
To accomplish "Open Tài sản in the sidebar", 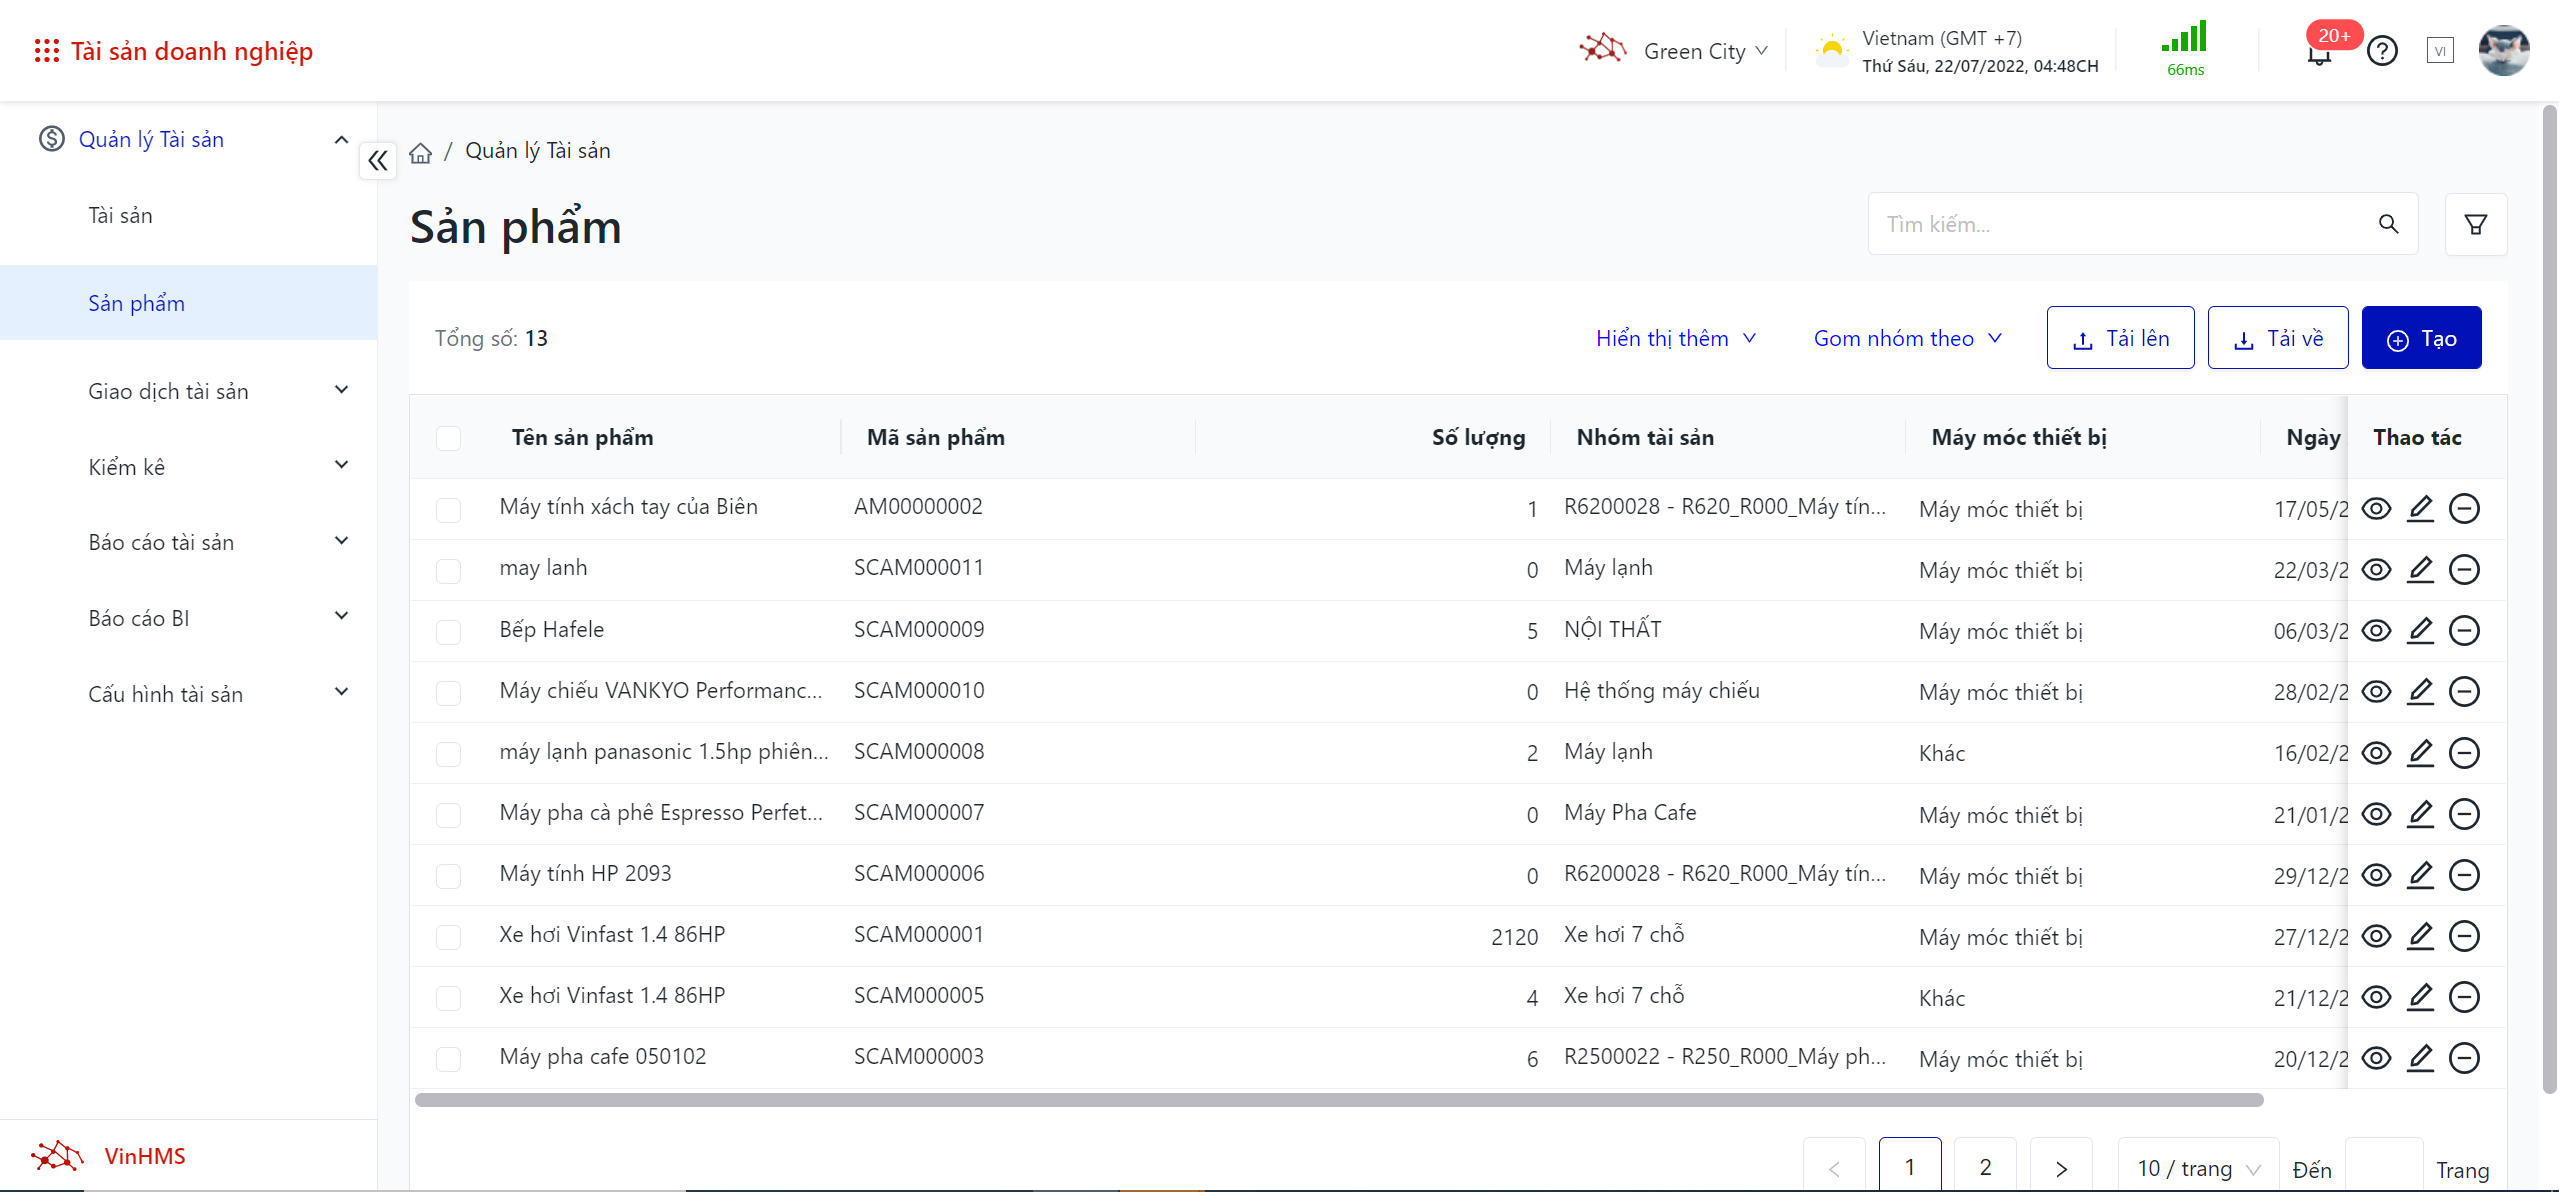I will 121,216.
